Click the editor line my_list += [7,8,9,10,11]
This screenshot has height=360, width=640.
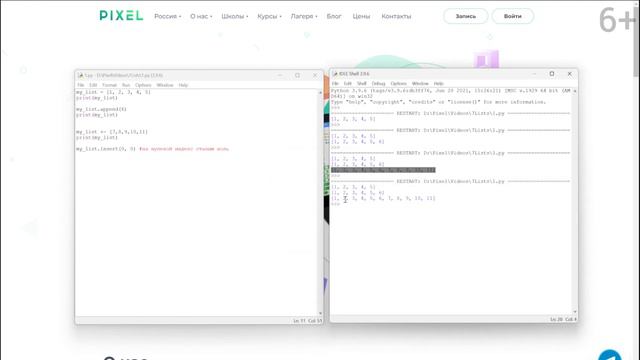pos(112,132)
